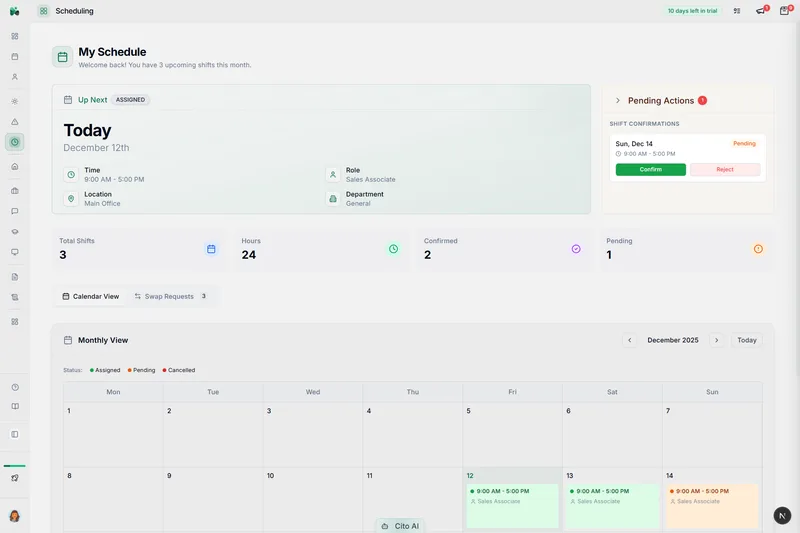Click the sun-shaped icon in the sidebar
The width and height of the screenshot is (800, 533).
coord(15,101)
